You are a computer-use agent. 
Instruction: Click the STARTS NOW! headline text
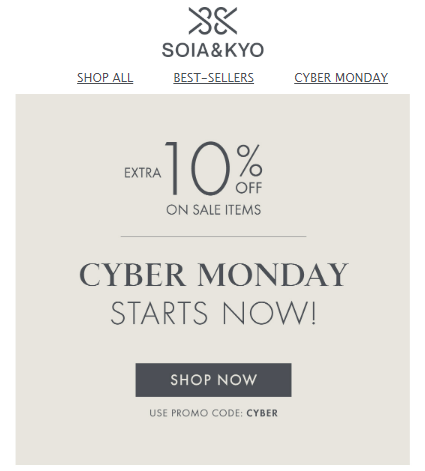coord(213,313)
